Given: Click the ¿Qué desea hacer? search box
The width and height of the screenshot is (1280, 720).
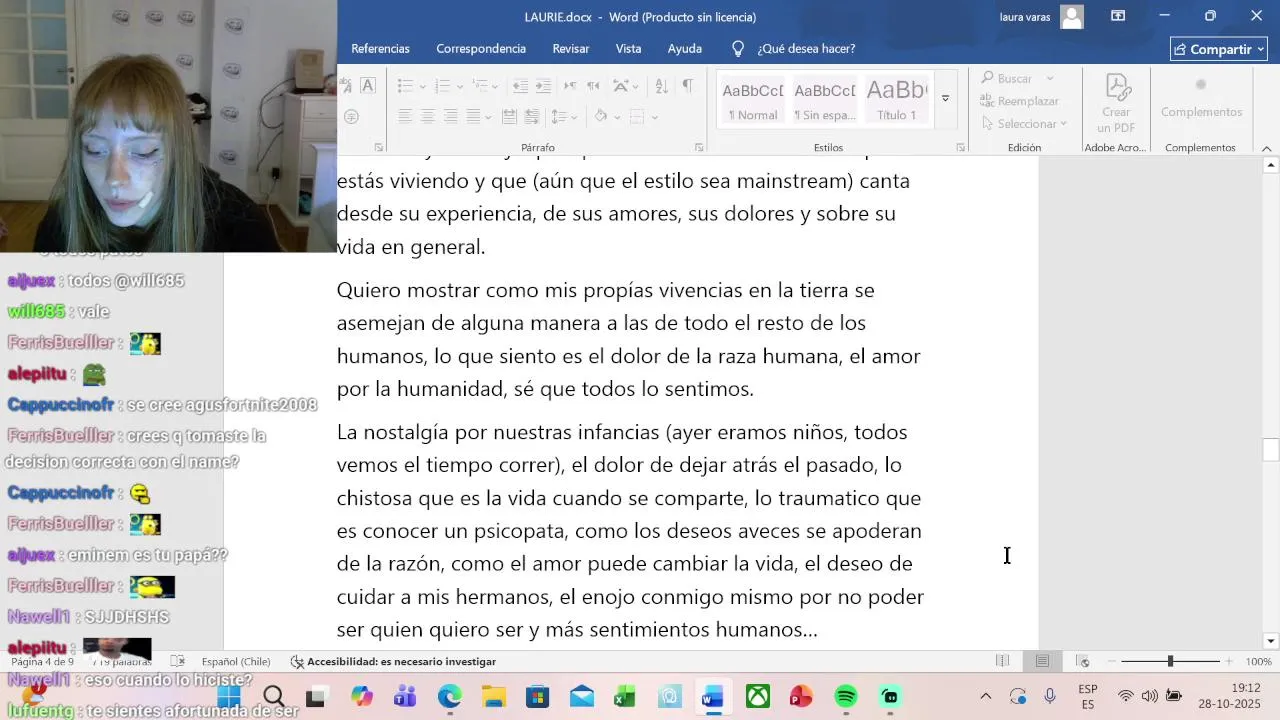Looking at the screenshot, I should tap(795, 49).
